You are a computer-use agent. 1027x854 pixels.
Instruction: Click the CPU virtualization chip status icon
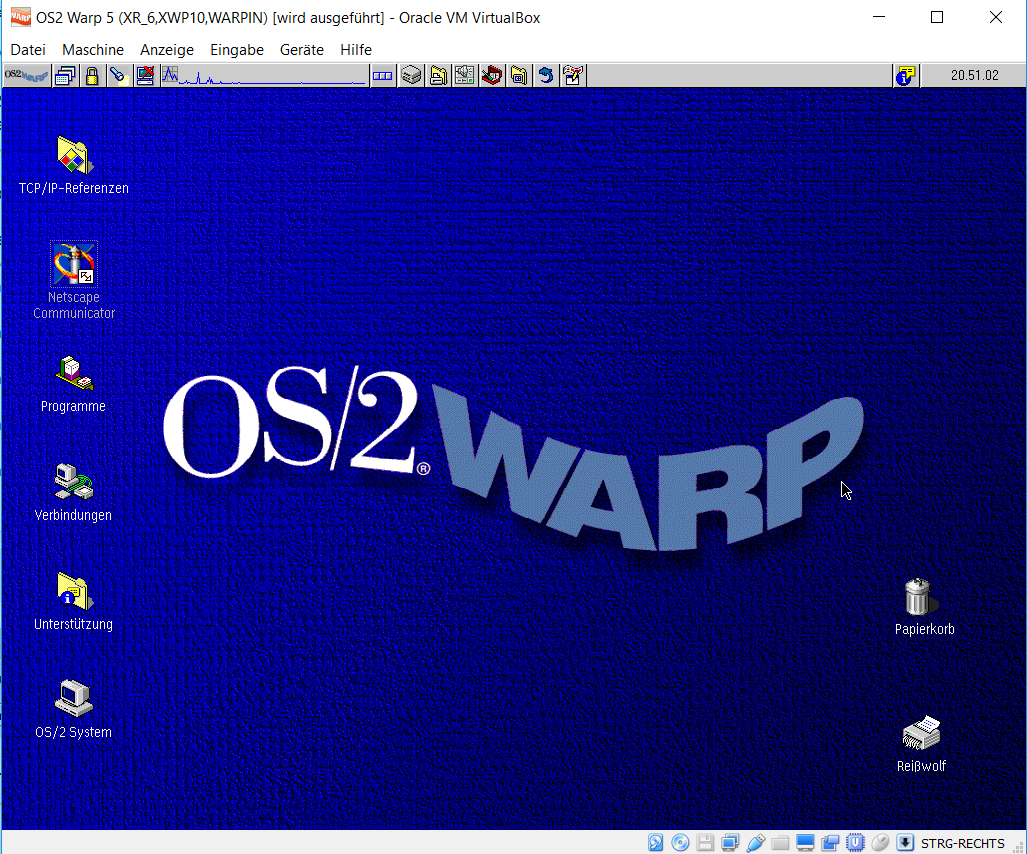point(855,843)
